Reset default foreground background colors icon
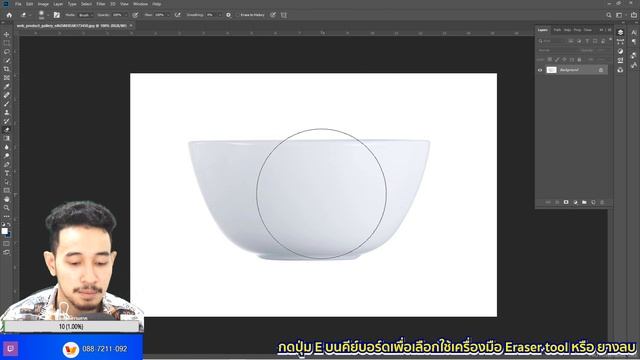 tap(3, 225)
